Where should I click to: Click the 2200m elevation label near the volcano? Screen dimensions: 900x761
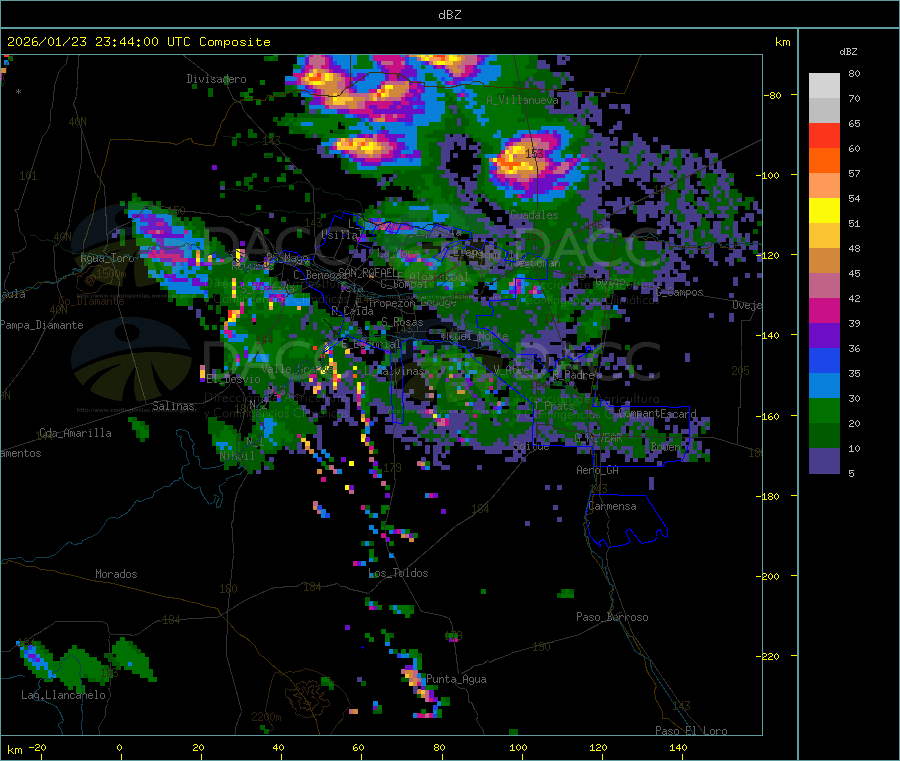266,717
